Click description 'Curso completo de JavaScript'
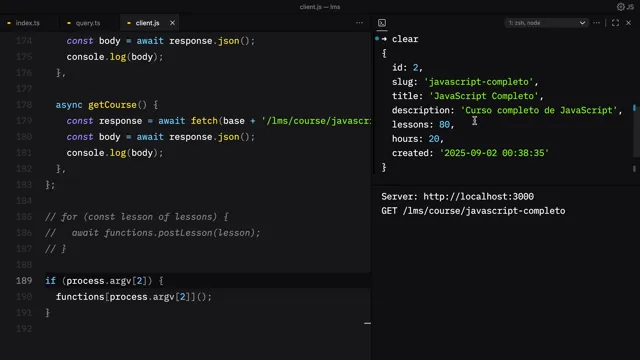This screenshot has width=640, height=360. click(539, 110)
